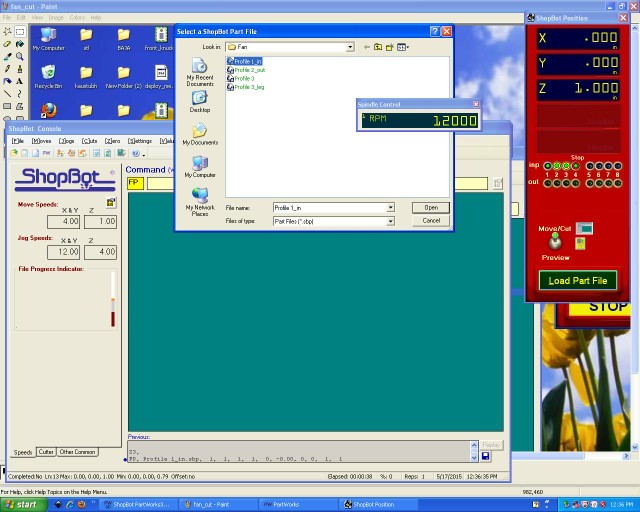
Task: Click first ShopBot Console toolbar open-file icon
Action: [14, 153]
